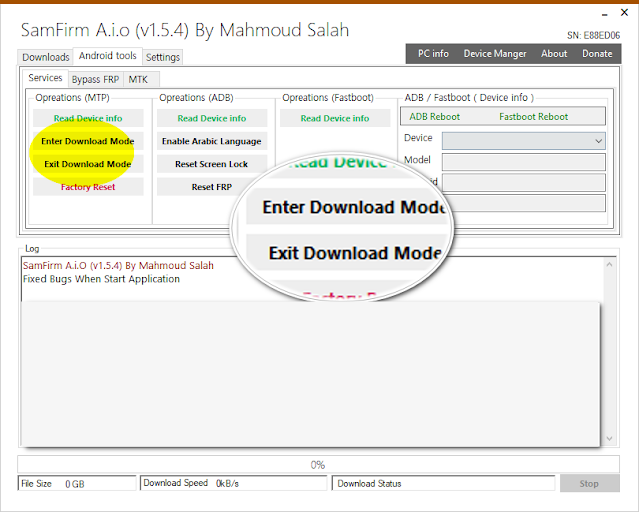Select the Services sub-tab
The height and width of the screenshot is (512, 639).
45,78
